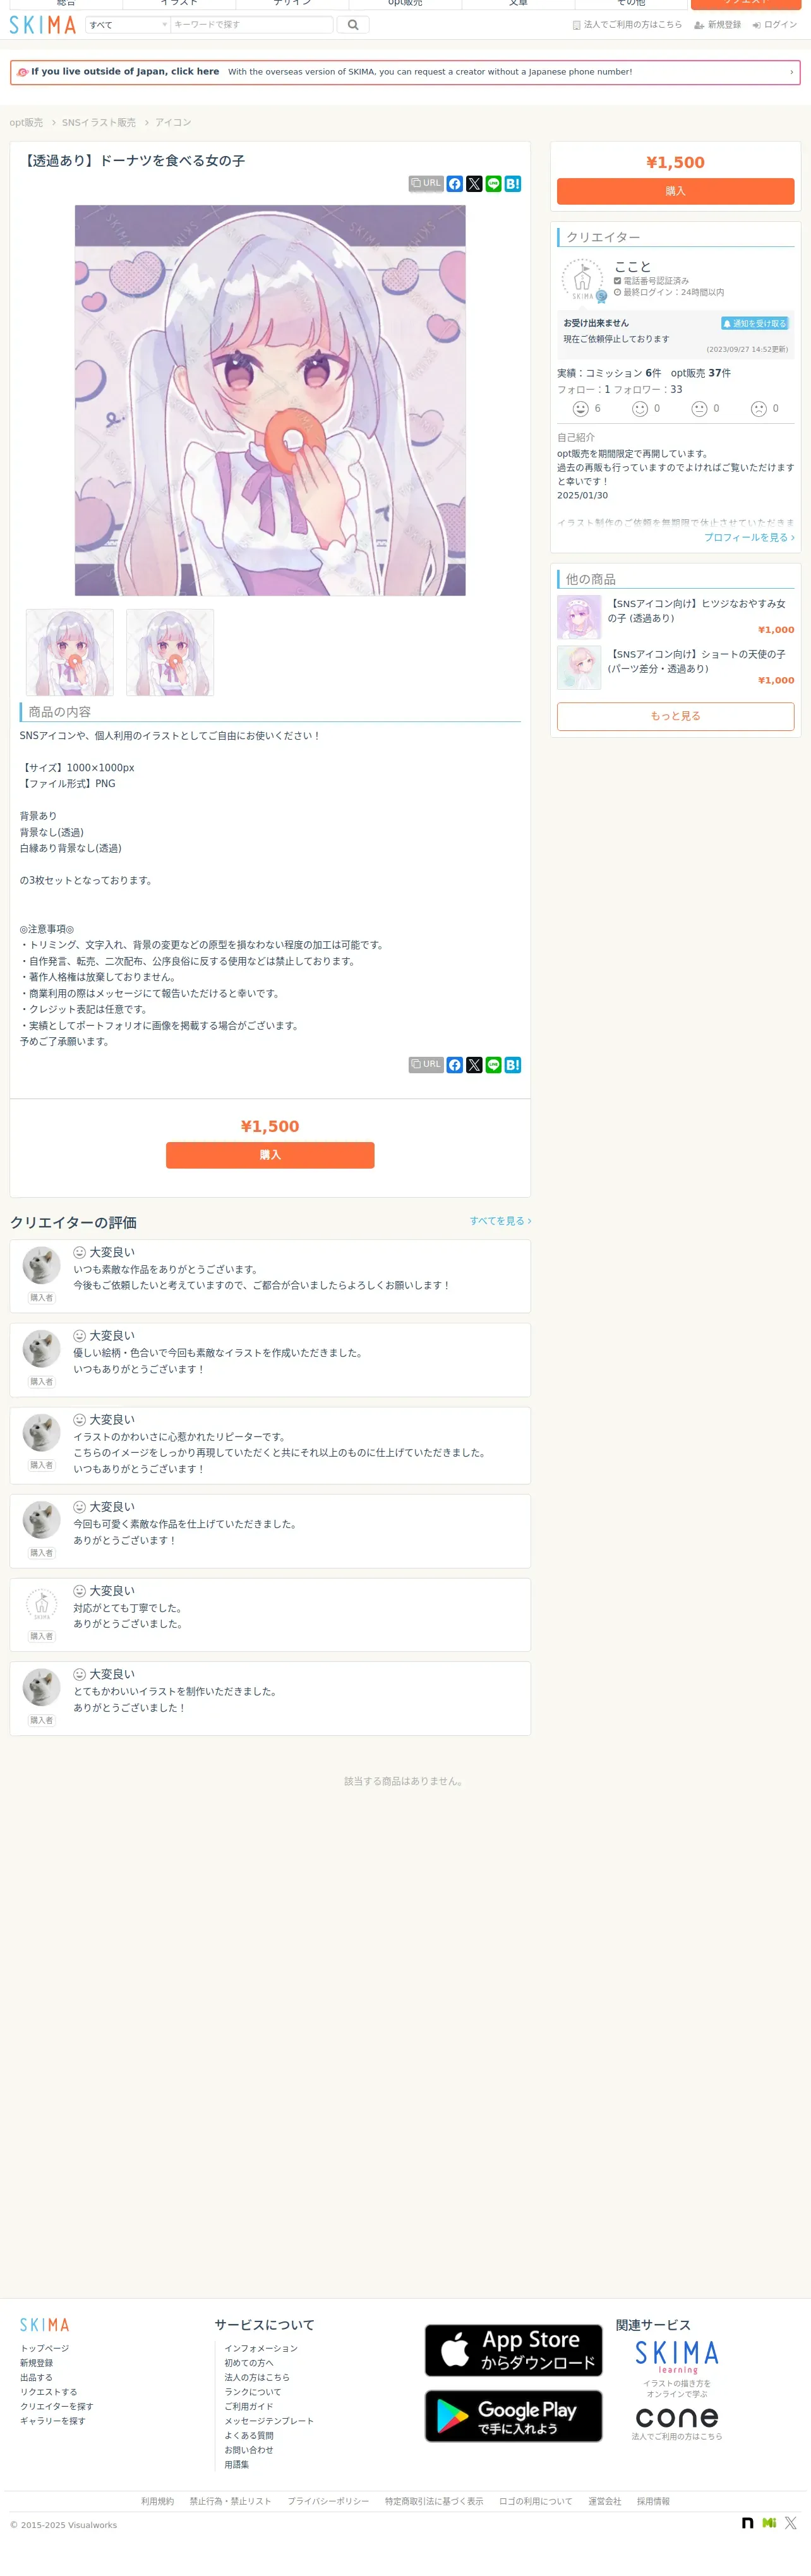Click the footer SKIMA logo
This screenshot has width=811, height=2576.
click(x=45, y=2325)
